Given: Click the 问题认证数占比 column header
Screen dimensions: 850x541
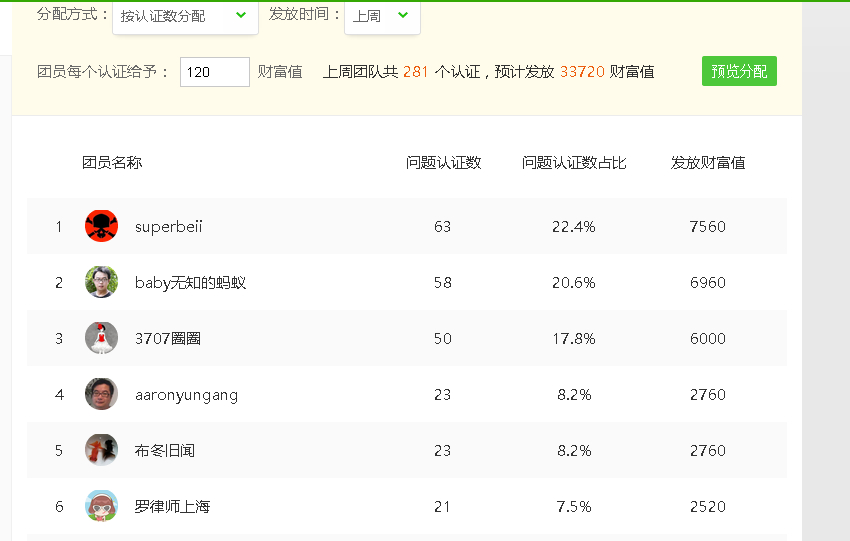Looking at the screenshot, I should [574, 163].
